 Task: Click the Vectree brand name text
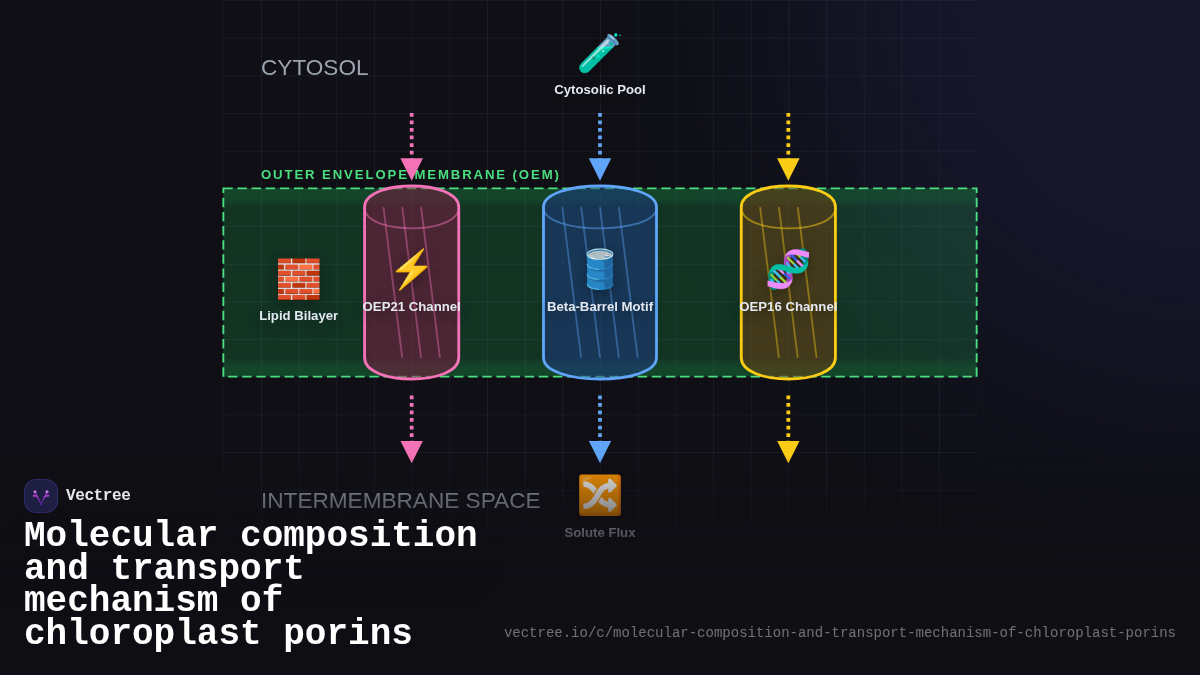(x=99, y=495)
